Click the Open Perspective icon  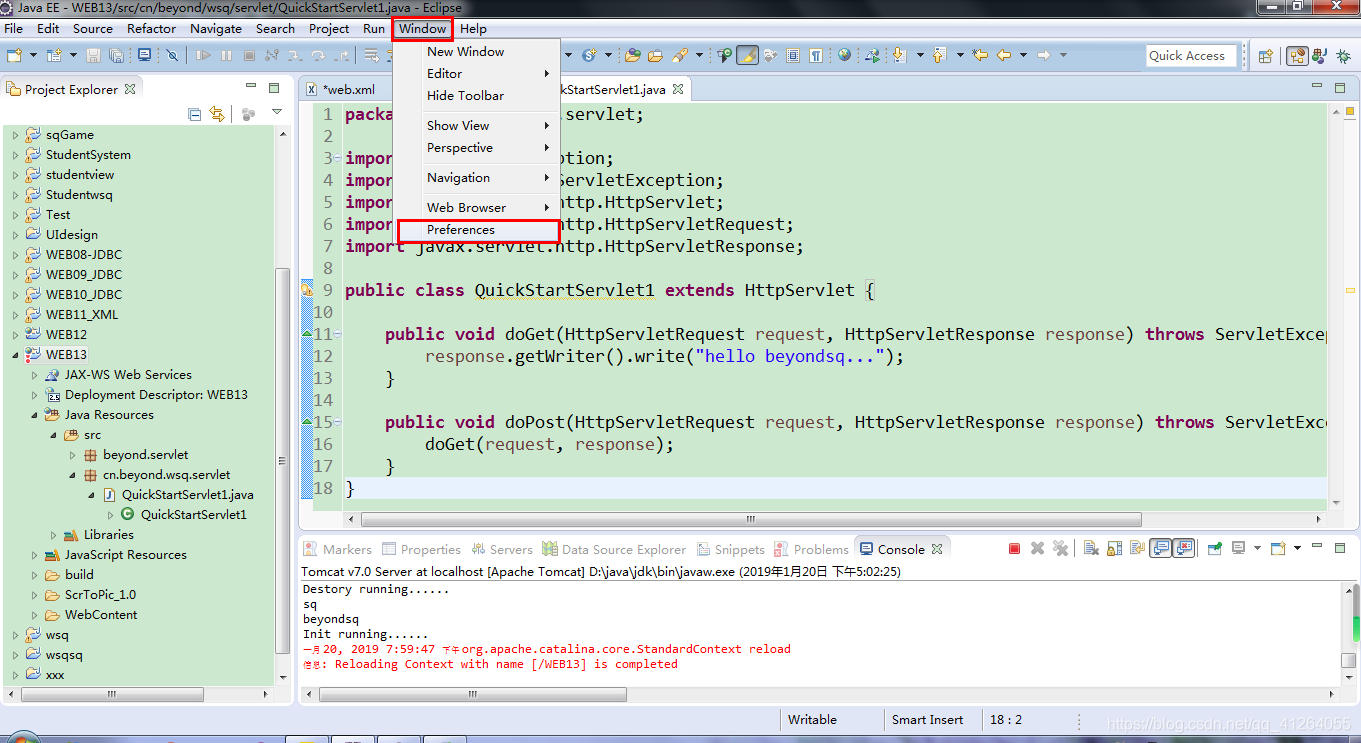tap(1265, 56)
